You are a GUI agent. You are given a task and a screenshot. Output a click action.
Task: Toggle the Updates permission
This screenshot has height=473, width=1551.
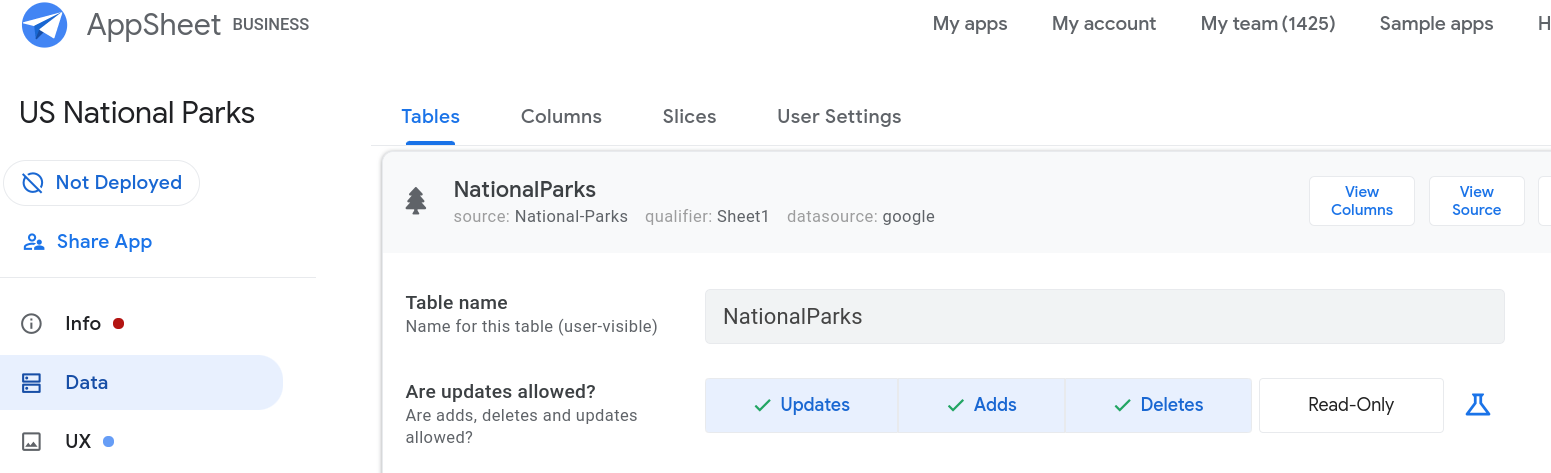(x=801, y=405)
